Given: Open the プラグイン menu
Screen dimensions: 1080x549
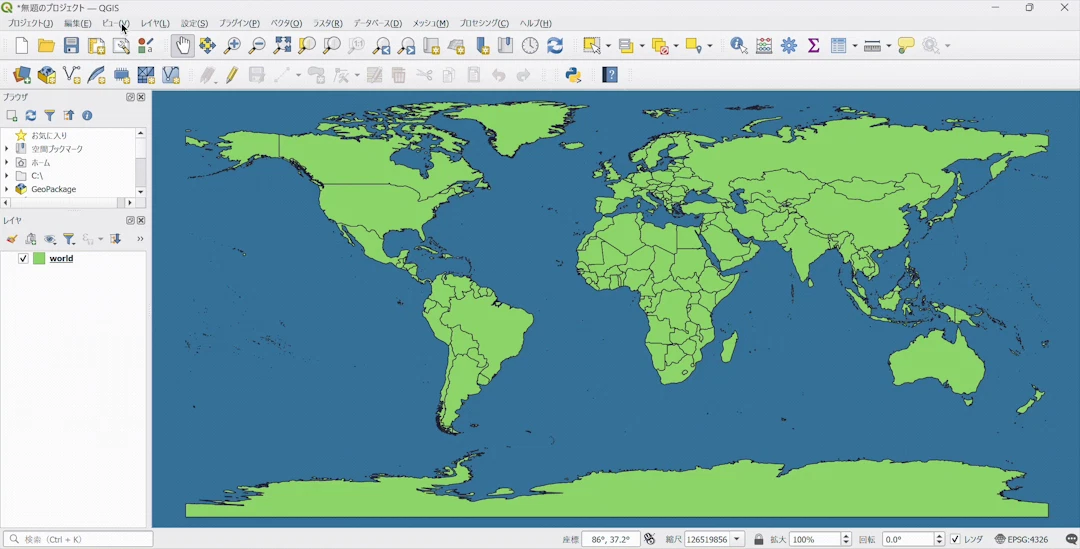Looking at the screenshot, I should pyautogui.click(x=239, y=23).
